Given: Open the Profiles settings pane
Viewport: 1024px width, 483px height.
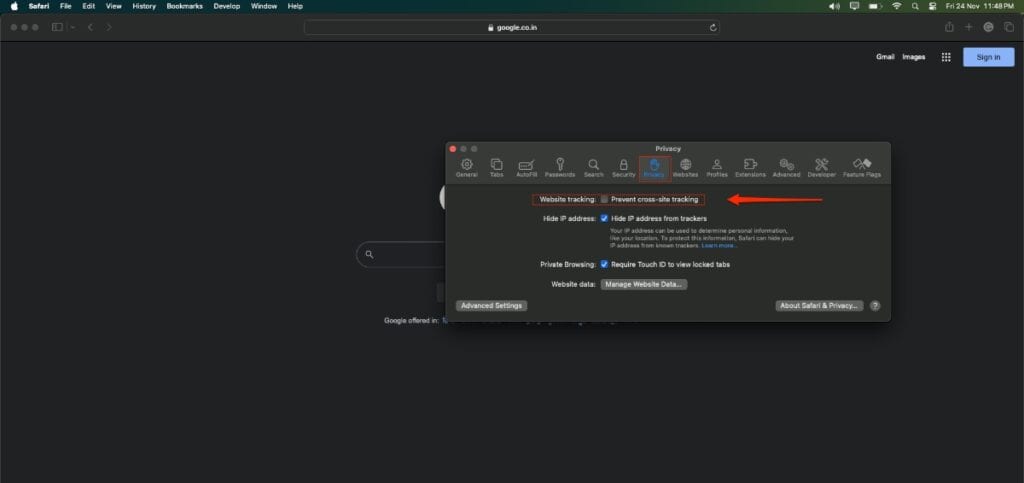Looking at the screenshot, I should click(x=716, y=168).
